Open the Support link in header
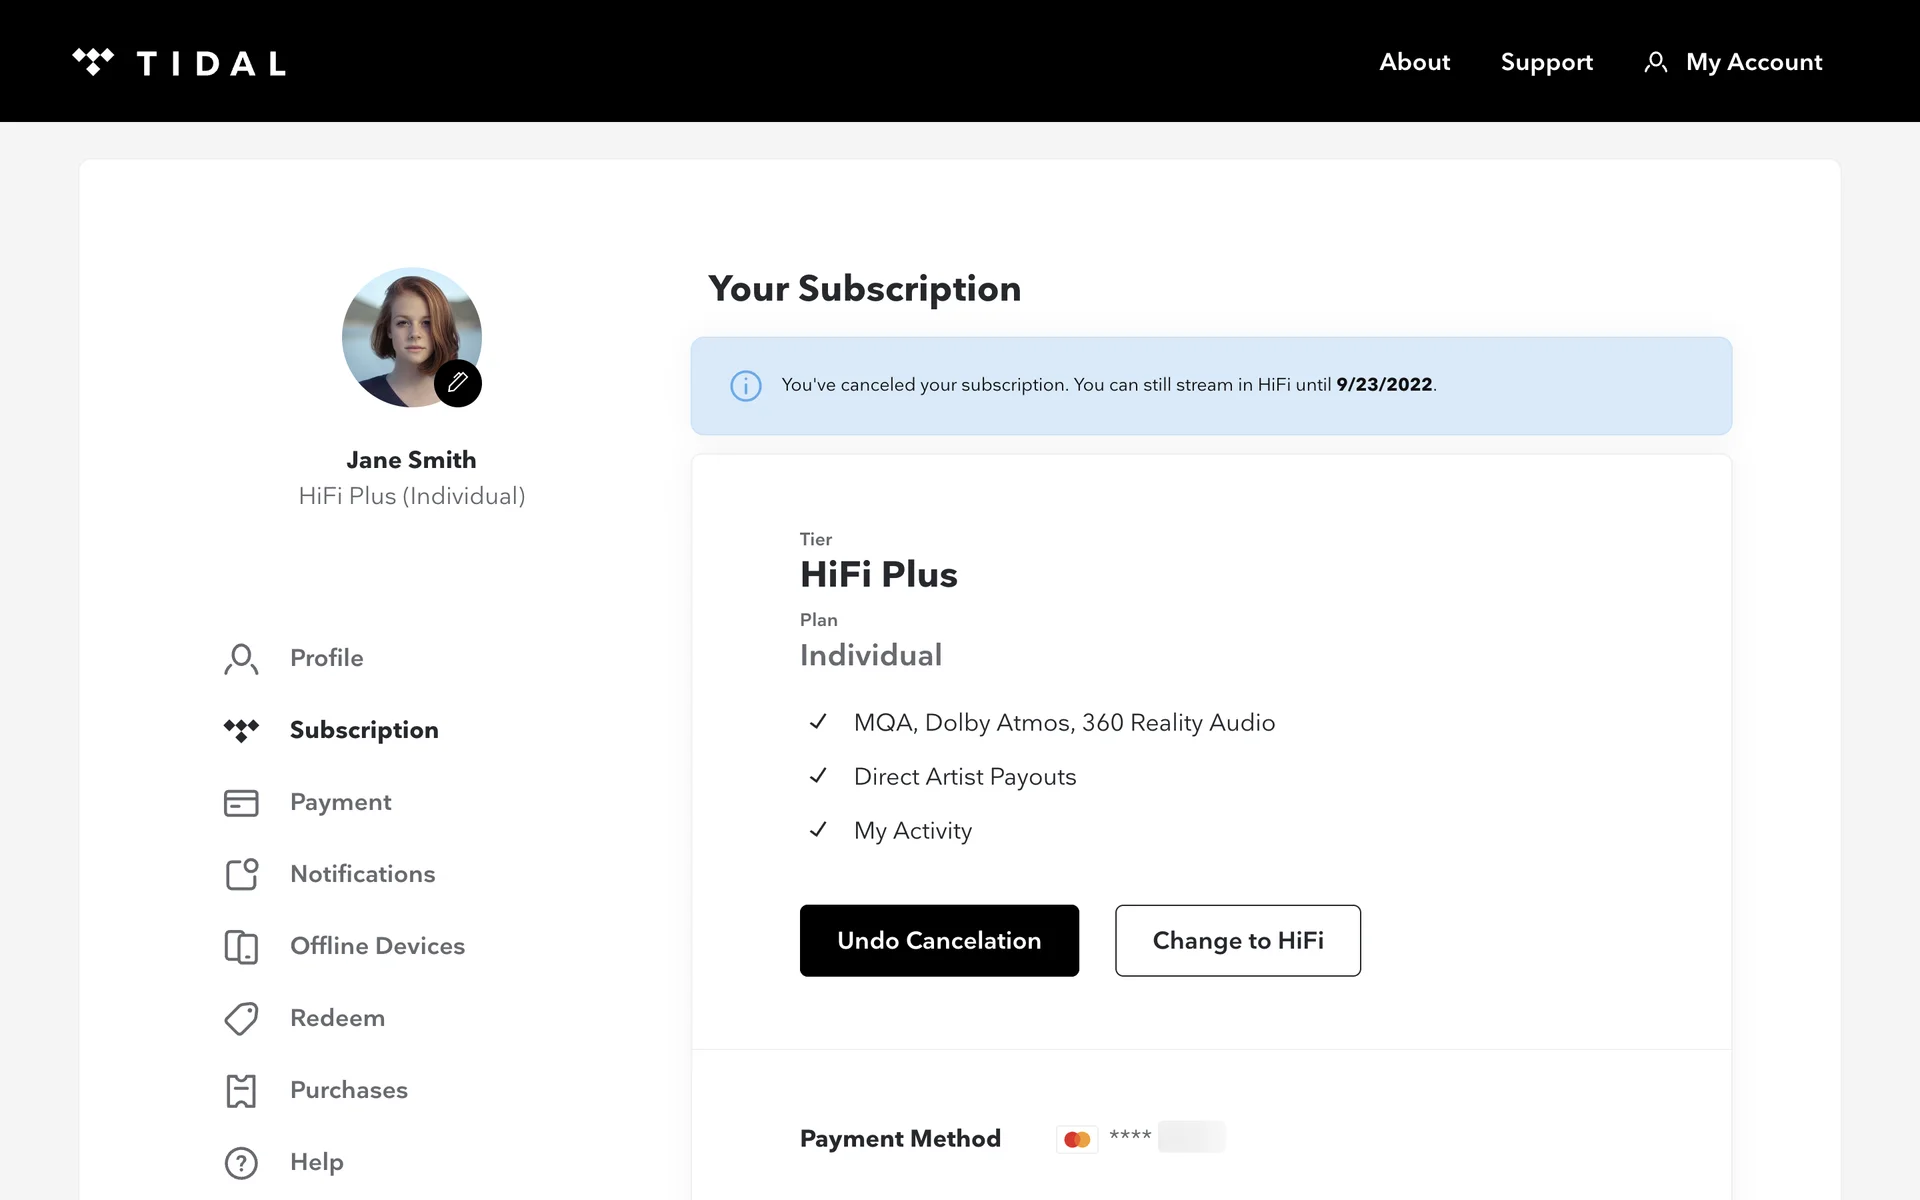This screenshot has height=1200, width=1920. tap(1546, 62)
